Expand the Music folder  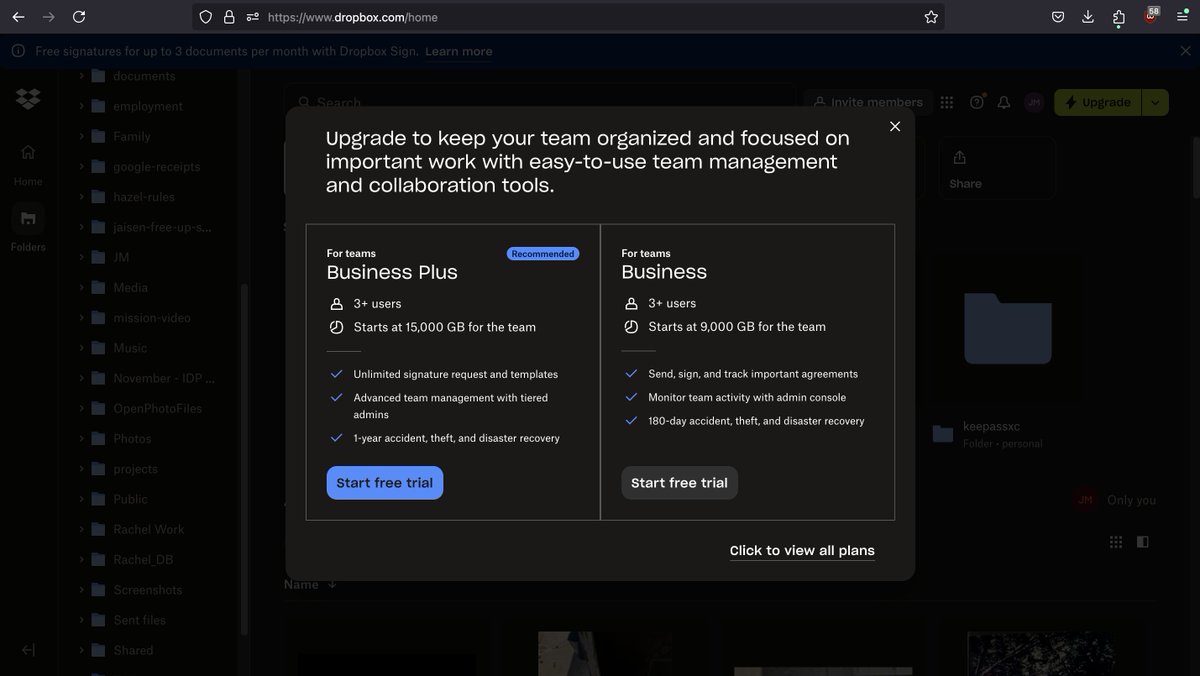point(81,348)
